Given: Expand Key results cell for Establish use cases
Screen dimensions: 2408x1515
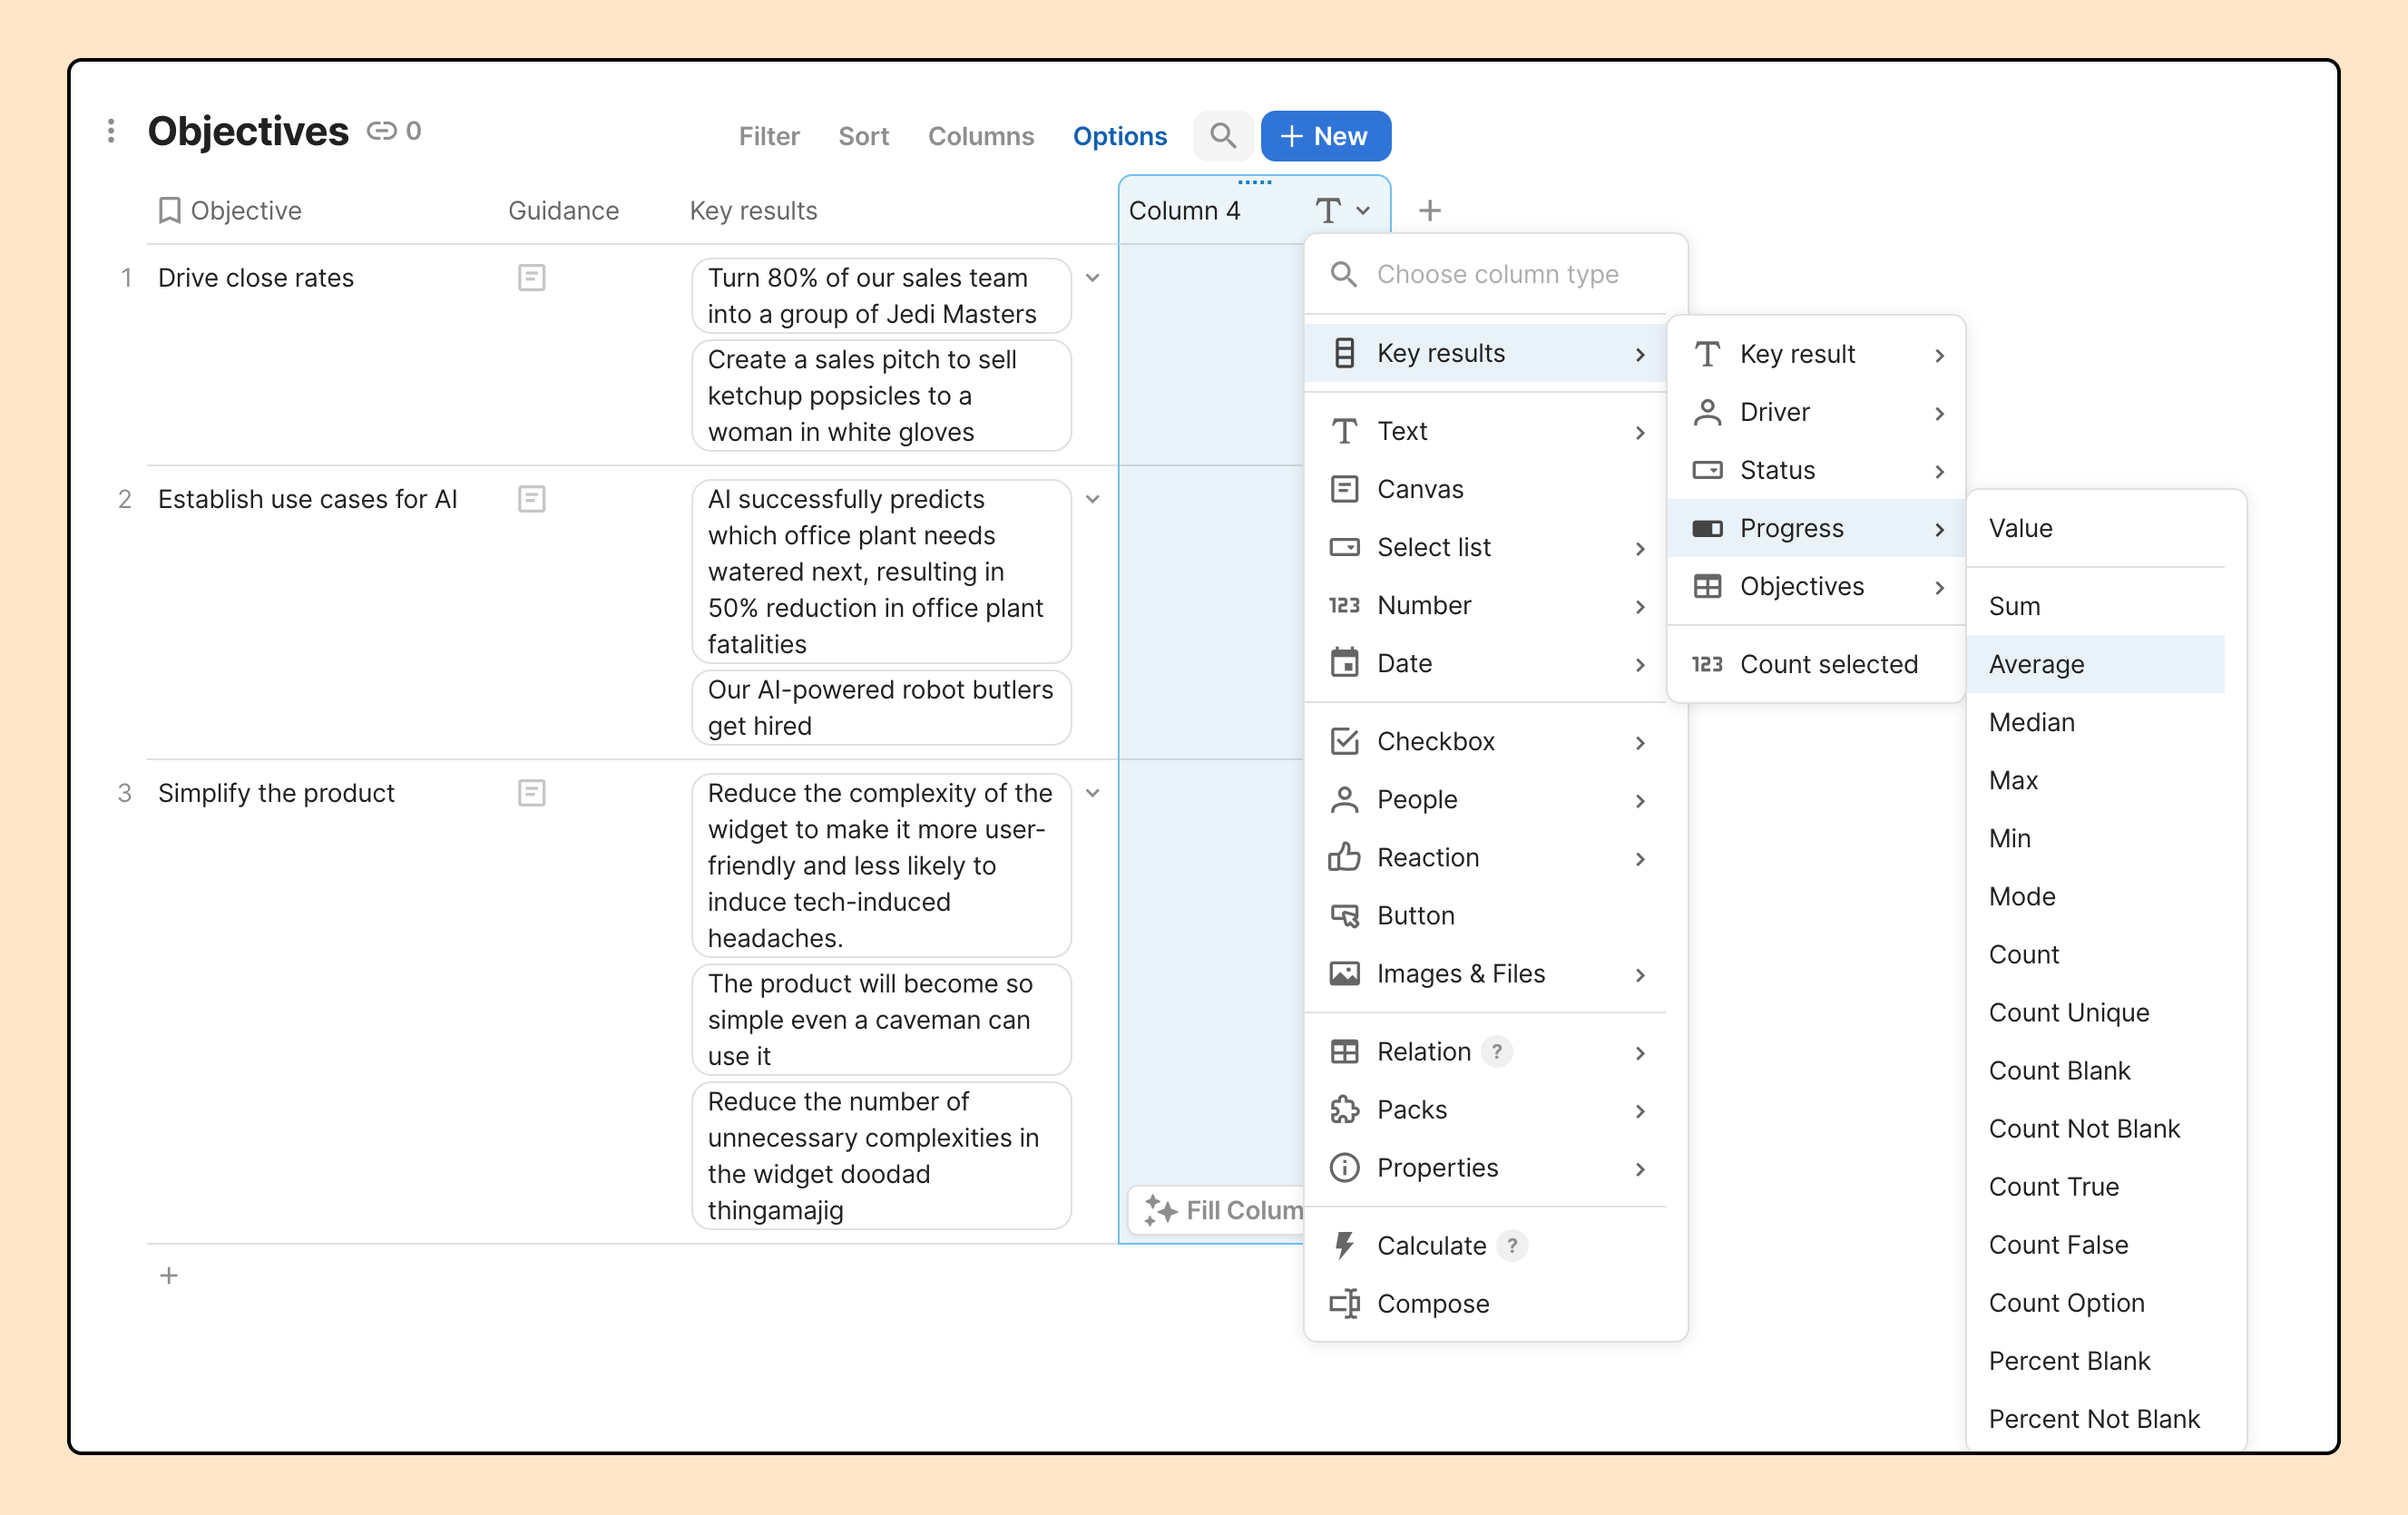Looking at the screenshot, I should coord(1092,499).
